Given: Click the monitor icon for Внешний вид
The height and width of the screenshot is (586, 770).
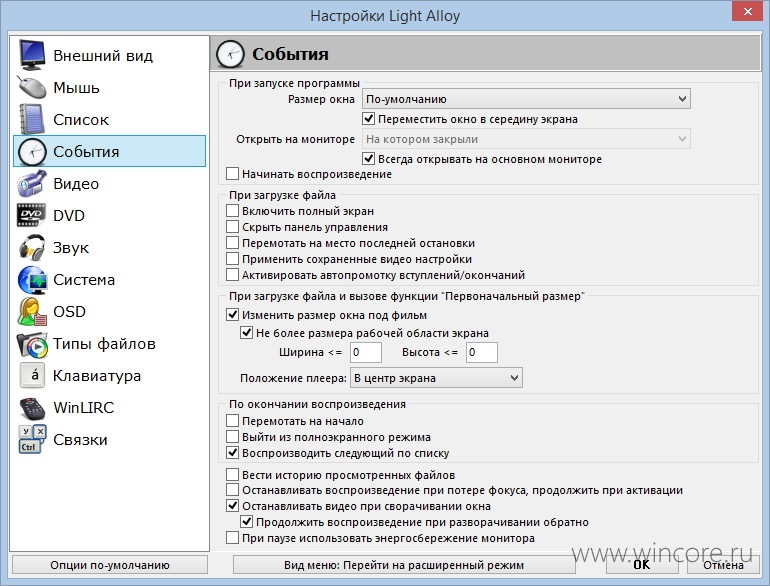Looking at the screenshot, I should click(x=32, y=55).
